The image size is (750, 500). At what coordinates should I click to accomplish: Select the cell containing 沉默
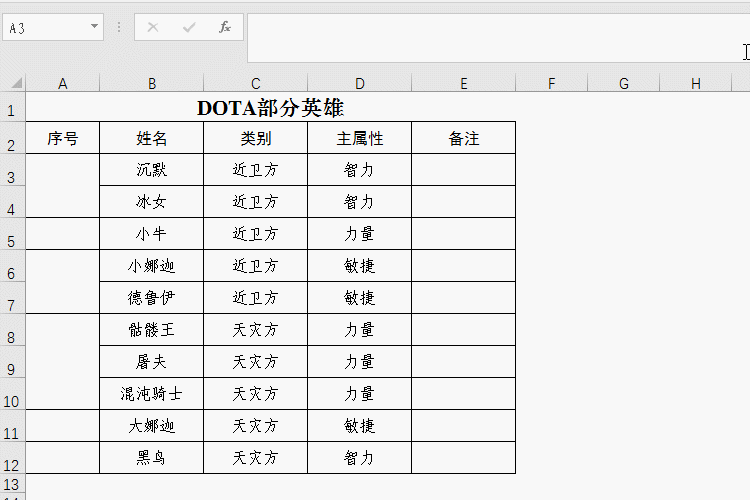coord(152,170)
